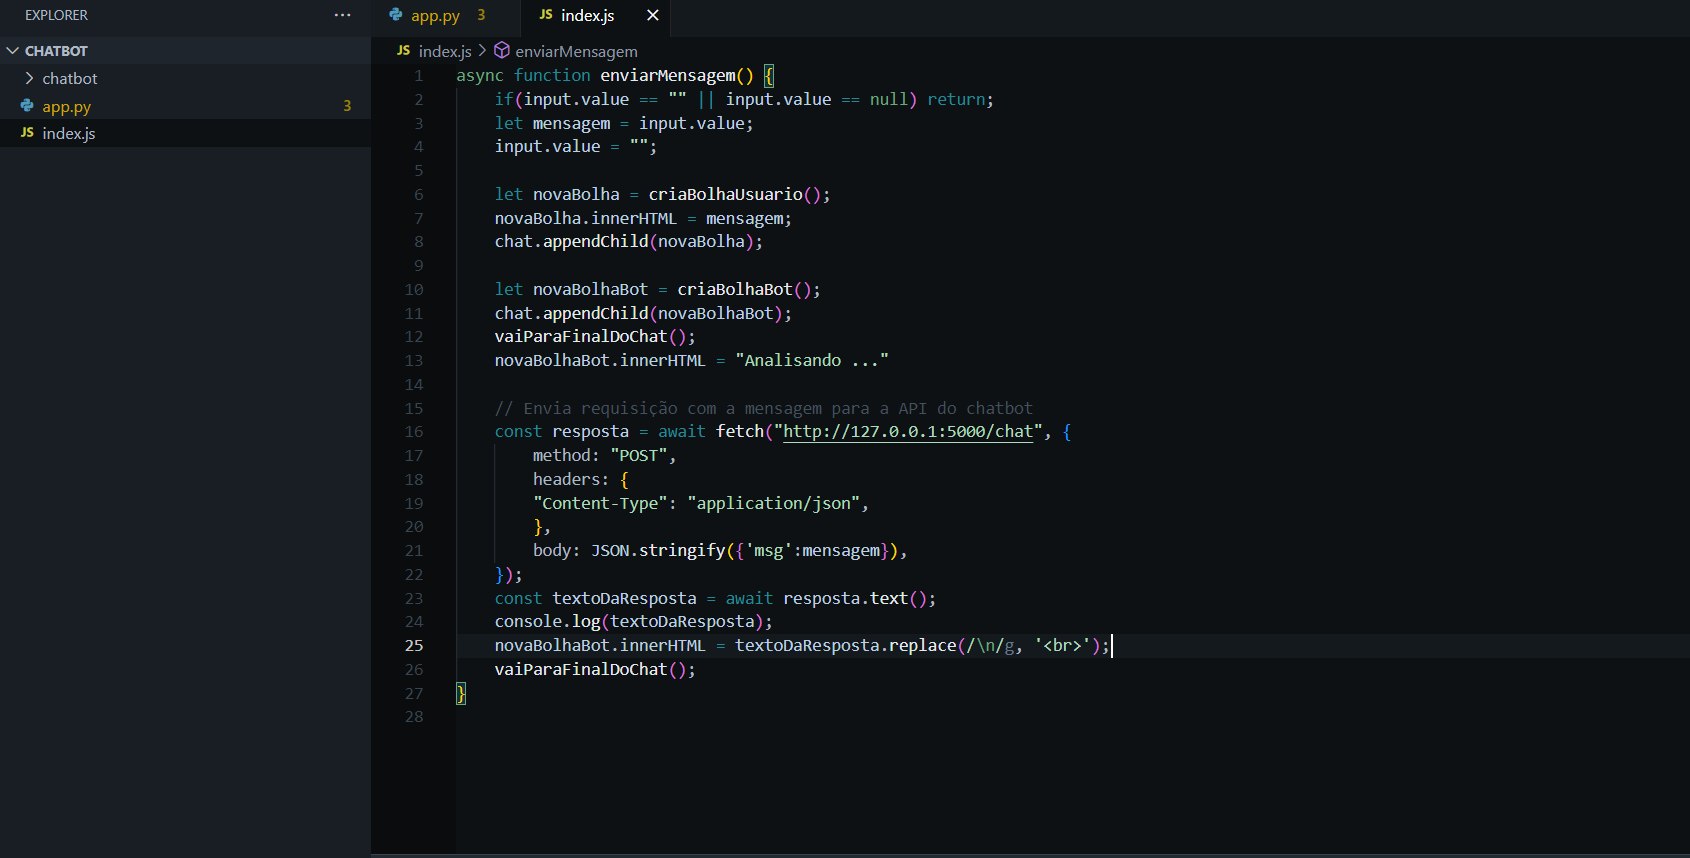Open Explorer more actions ellipsis menu
1690x858 pixels.
pyautogui.click(x=342, y=15)
